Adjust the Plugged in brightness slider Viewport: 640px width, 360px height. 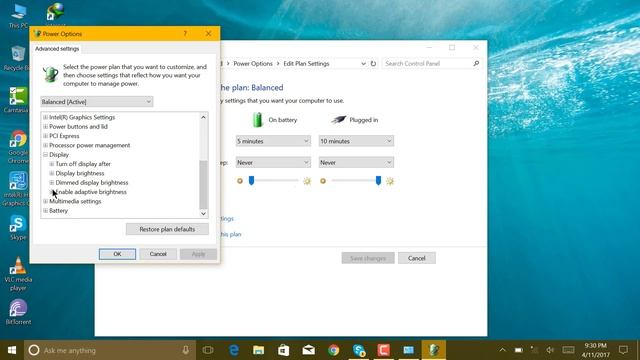tap(378, 180)
